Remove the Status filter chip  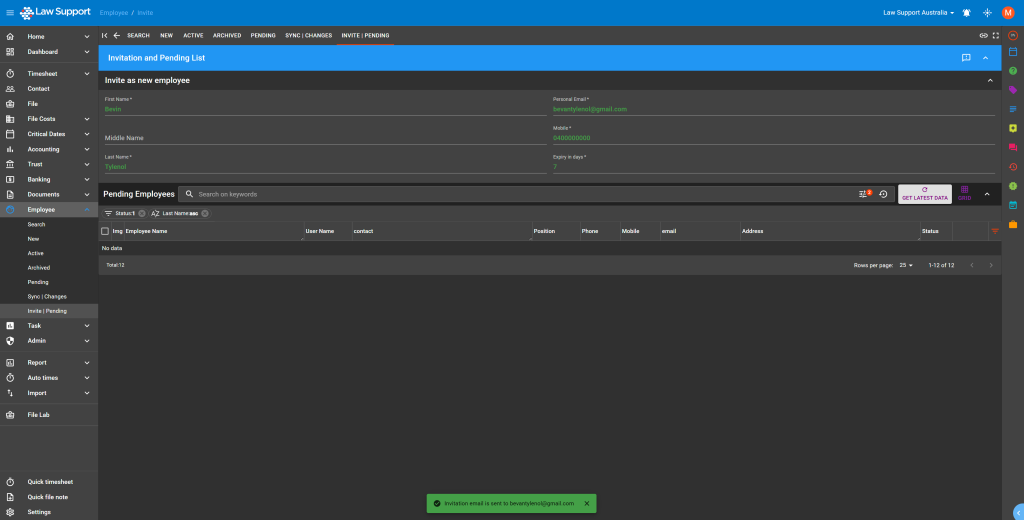[142, 213]
